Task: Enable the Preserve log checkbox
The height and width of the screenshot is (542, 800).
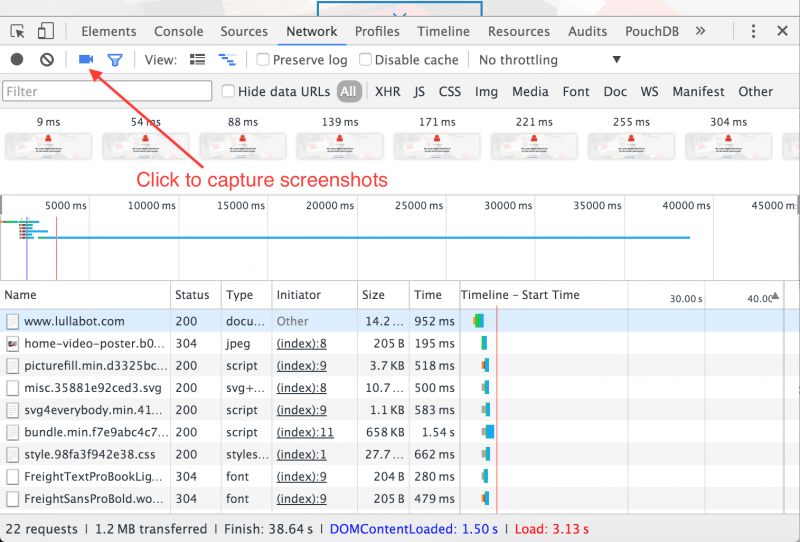Action: (x=263, y=60)
